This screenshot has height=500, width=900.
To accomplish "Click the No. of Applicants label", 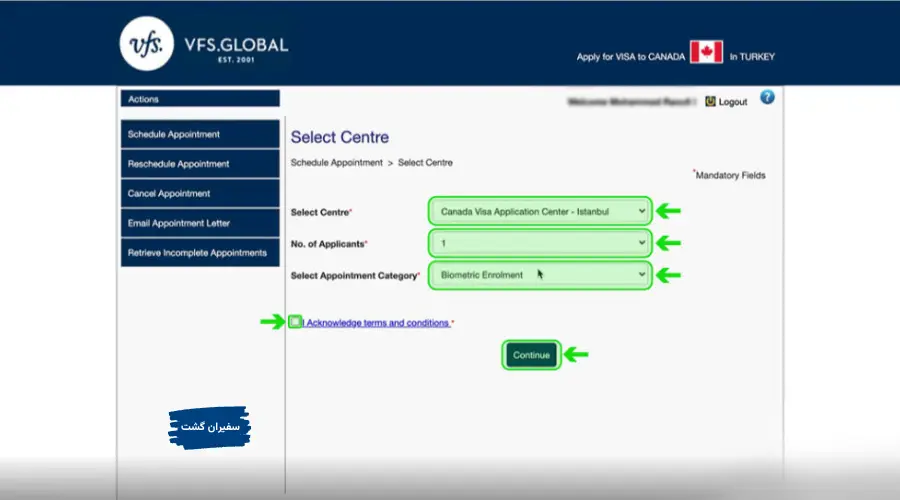I will pyautogui.click(x=328, y=244).
